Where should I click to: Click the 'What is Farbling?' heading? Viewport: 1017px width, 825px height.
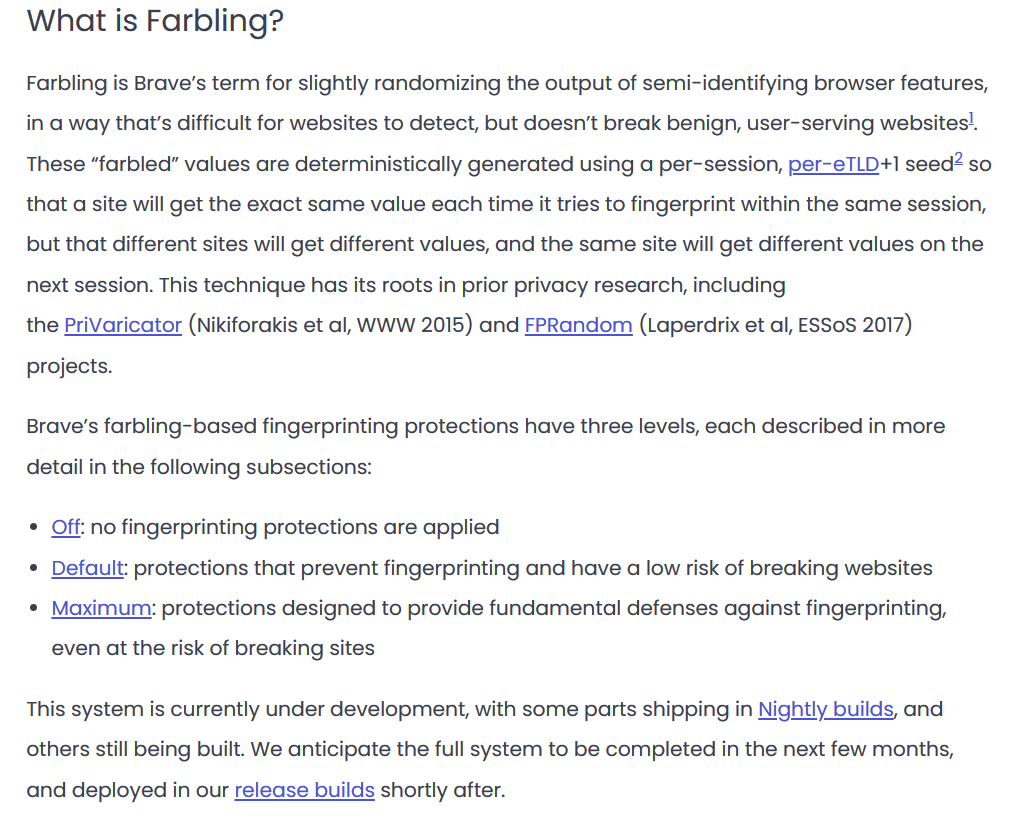point(155,21)
